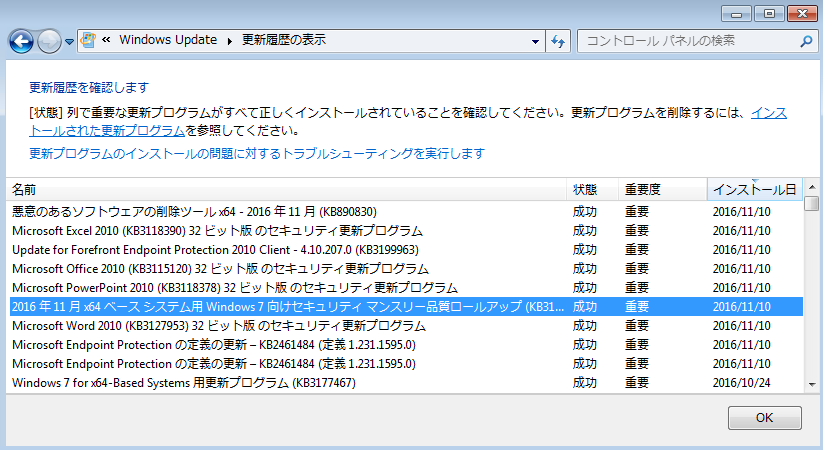The image size is (823, 450).
Task: Open the recent pages dropdown arrow
Action: point(69,41)
